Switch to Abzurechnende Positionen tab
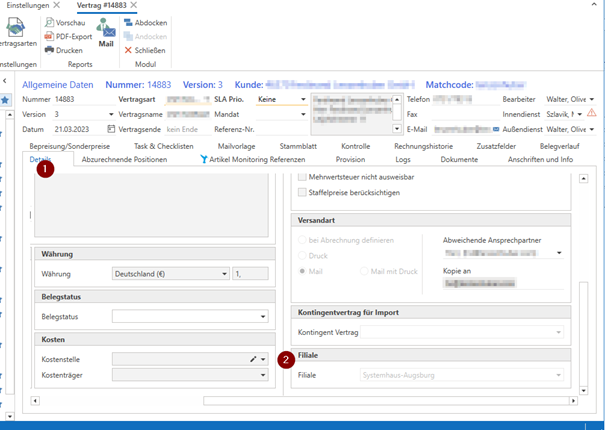The width and height of the screenshot is (605, 430). 124,160
